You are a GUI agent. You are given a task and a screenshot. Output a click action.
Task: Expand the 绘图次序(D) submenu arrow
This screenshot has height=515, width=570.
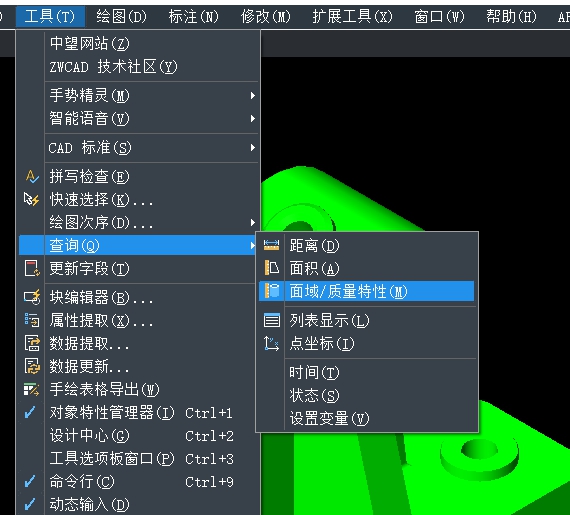pyautogui.click(x=253, y=222)
